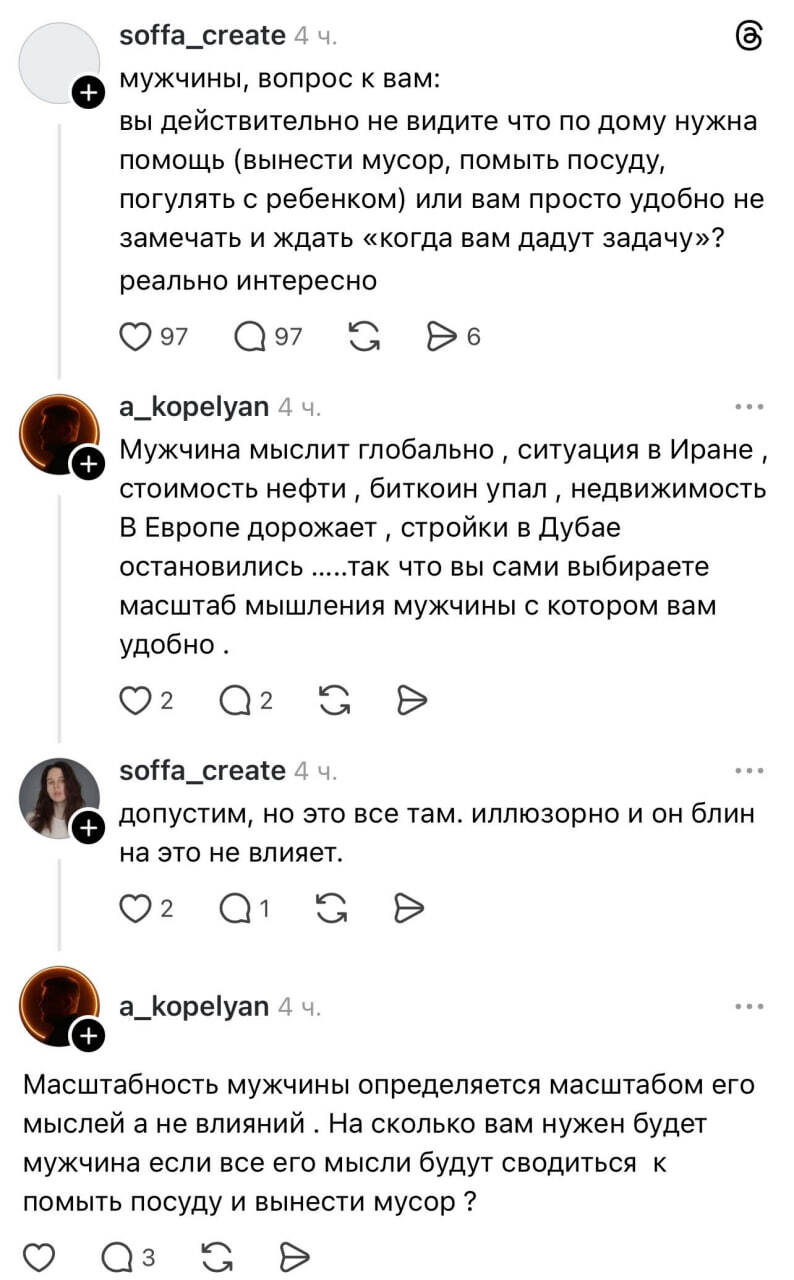The height and width of the screenshot is (1280, 794).
Task: Open the Threads logo icon
Action: pyautogui.click(x=748, y=36)
